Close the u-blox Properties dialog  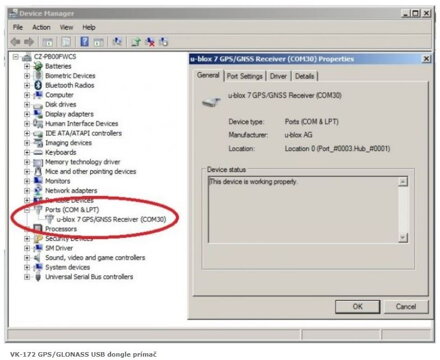[426, 59]
